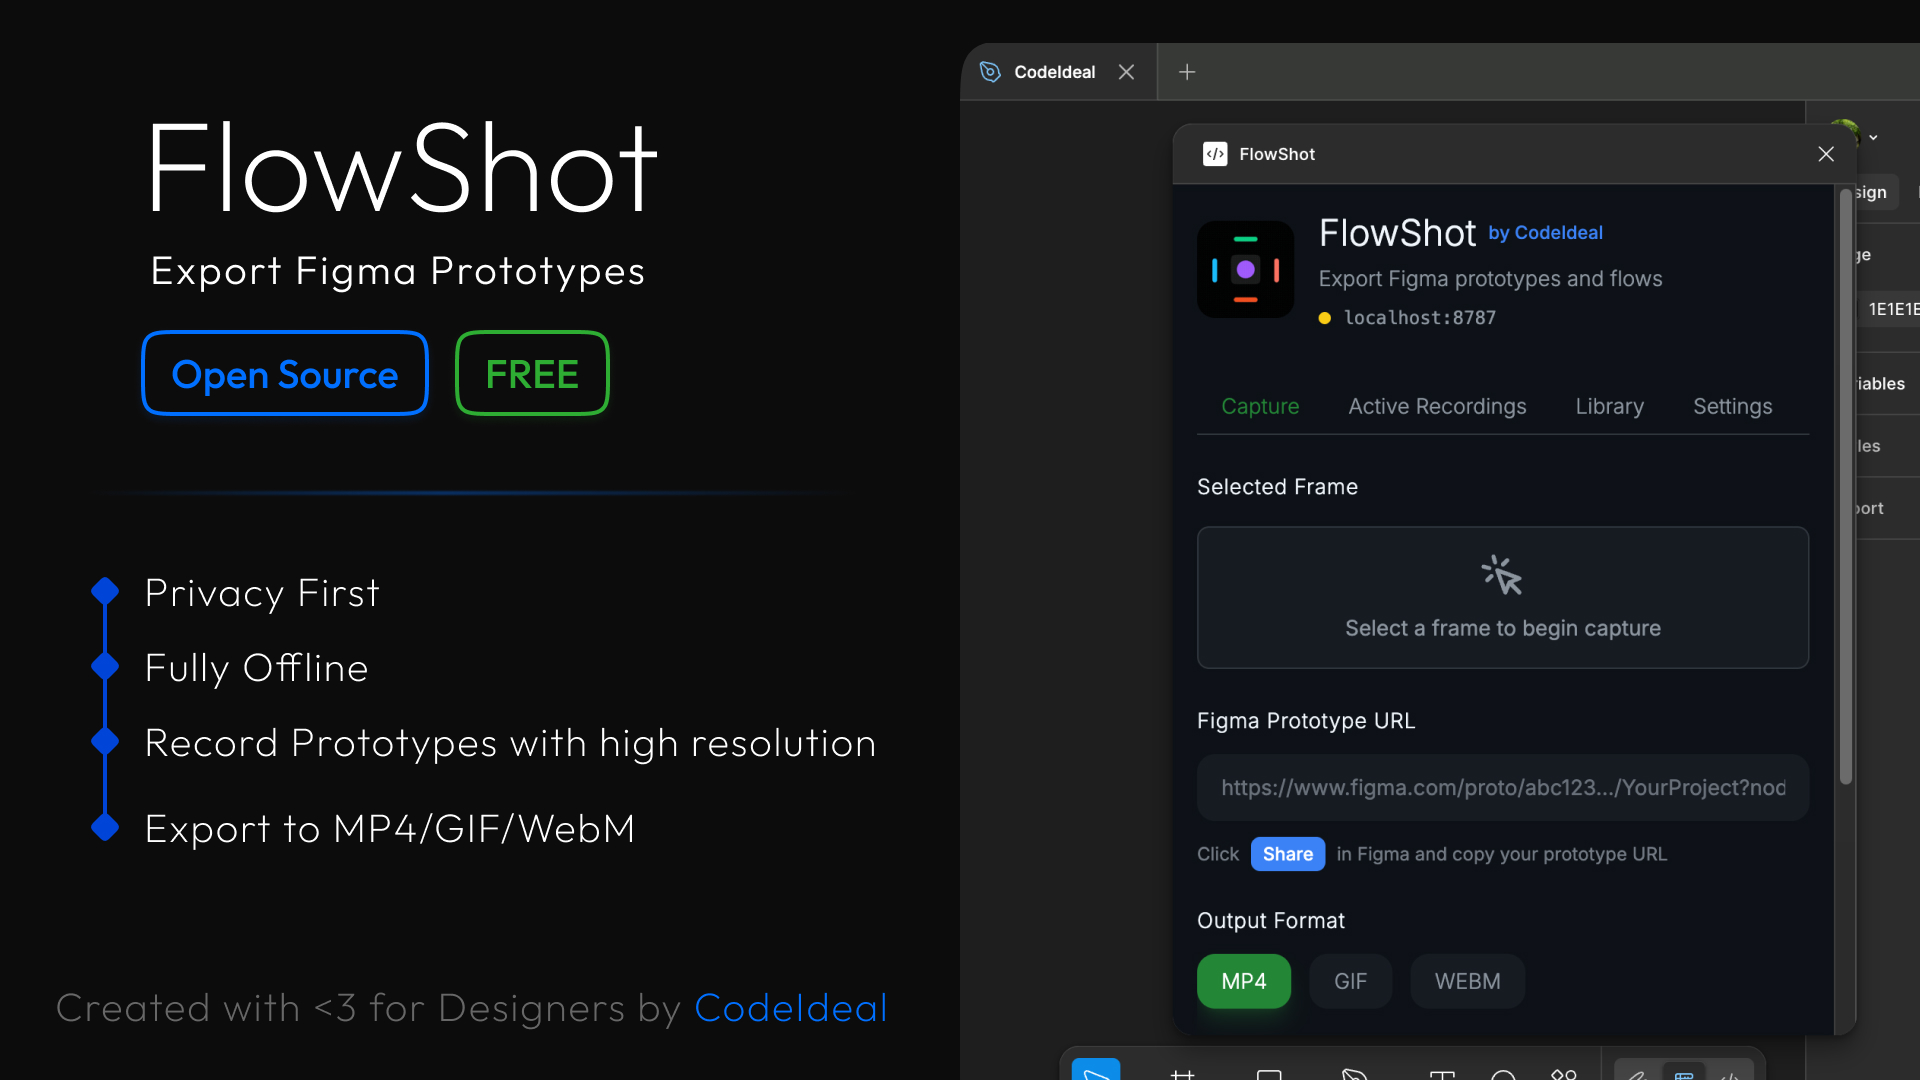Click the FlowShot plugin icon in the panel header
The image size is (1920, 1080).
click(x=1215, y=154)
